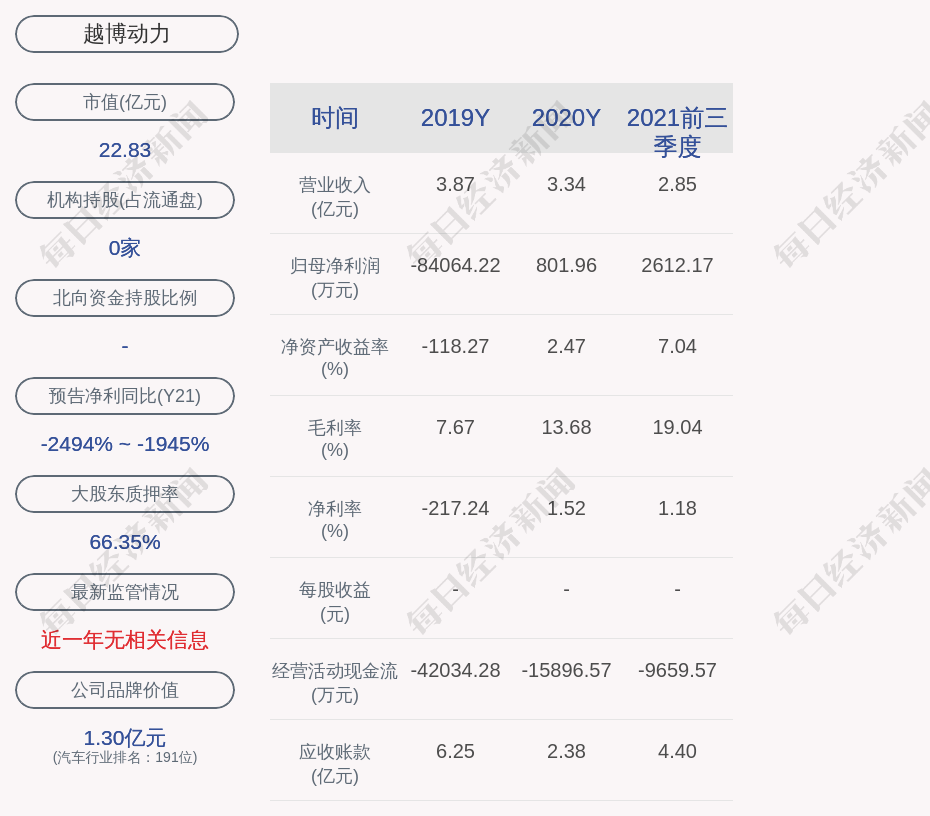
Task: Select the 市值(亿元) label pill
Action: coord(125,102)
